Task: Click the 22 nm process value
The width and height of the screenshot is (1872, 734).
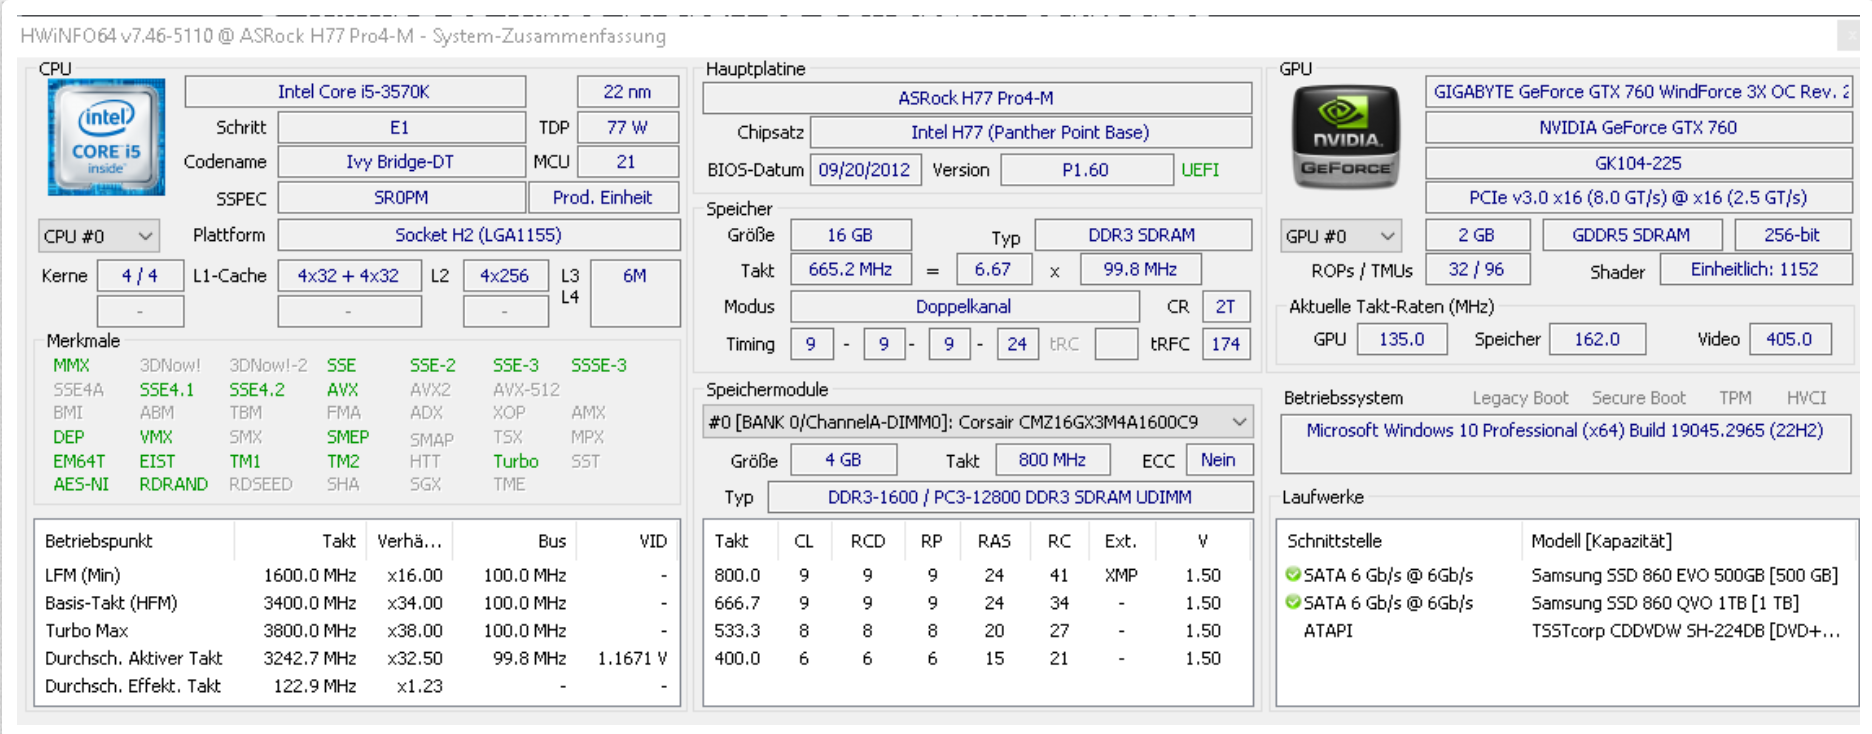Action: [x=628, y=92]
